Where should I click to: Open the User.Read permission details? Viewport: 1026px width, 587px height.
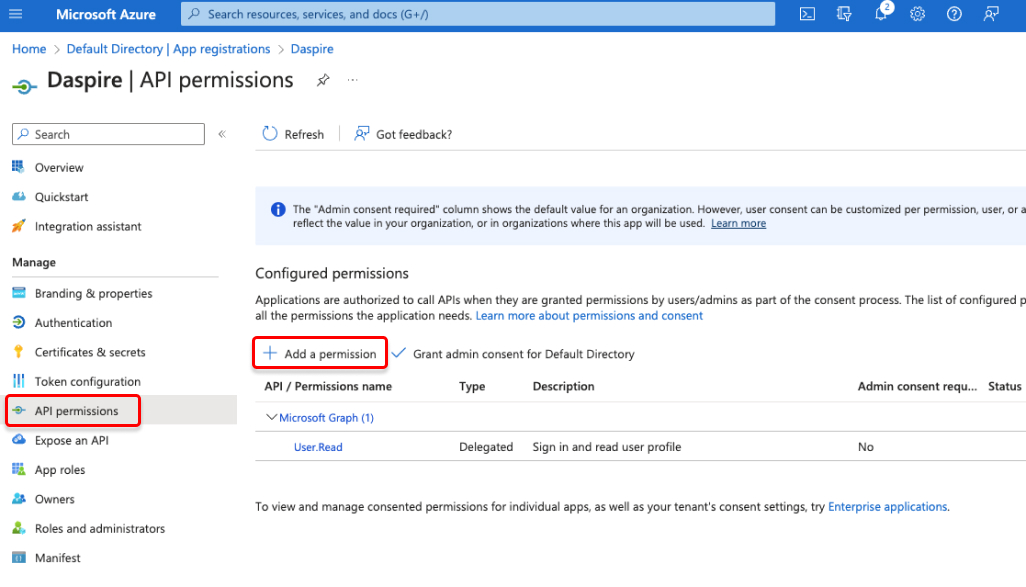tap(317, 447)
